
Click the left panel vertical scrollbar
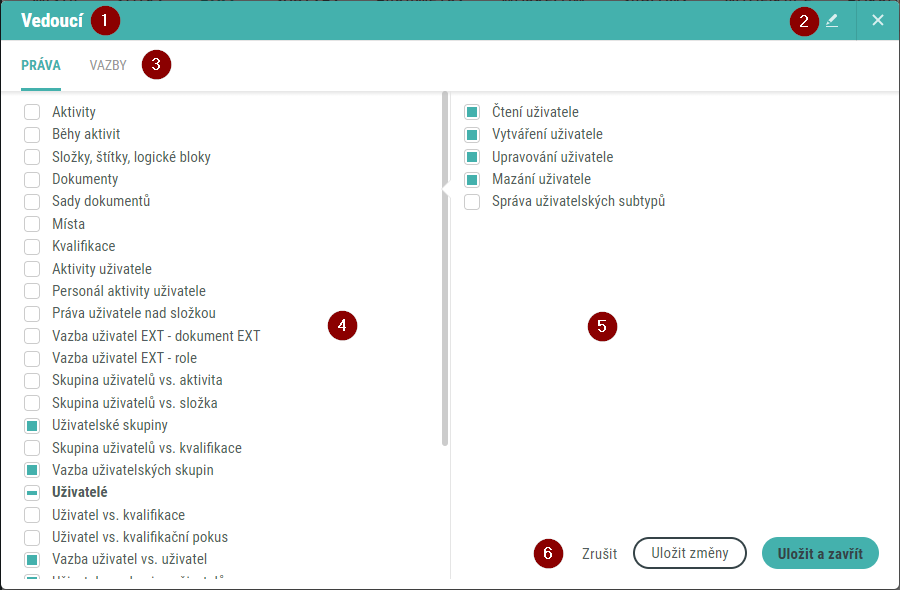click(445, 270)
